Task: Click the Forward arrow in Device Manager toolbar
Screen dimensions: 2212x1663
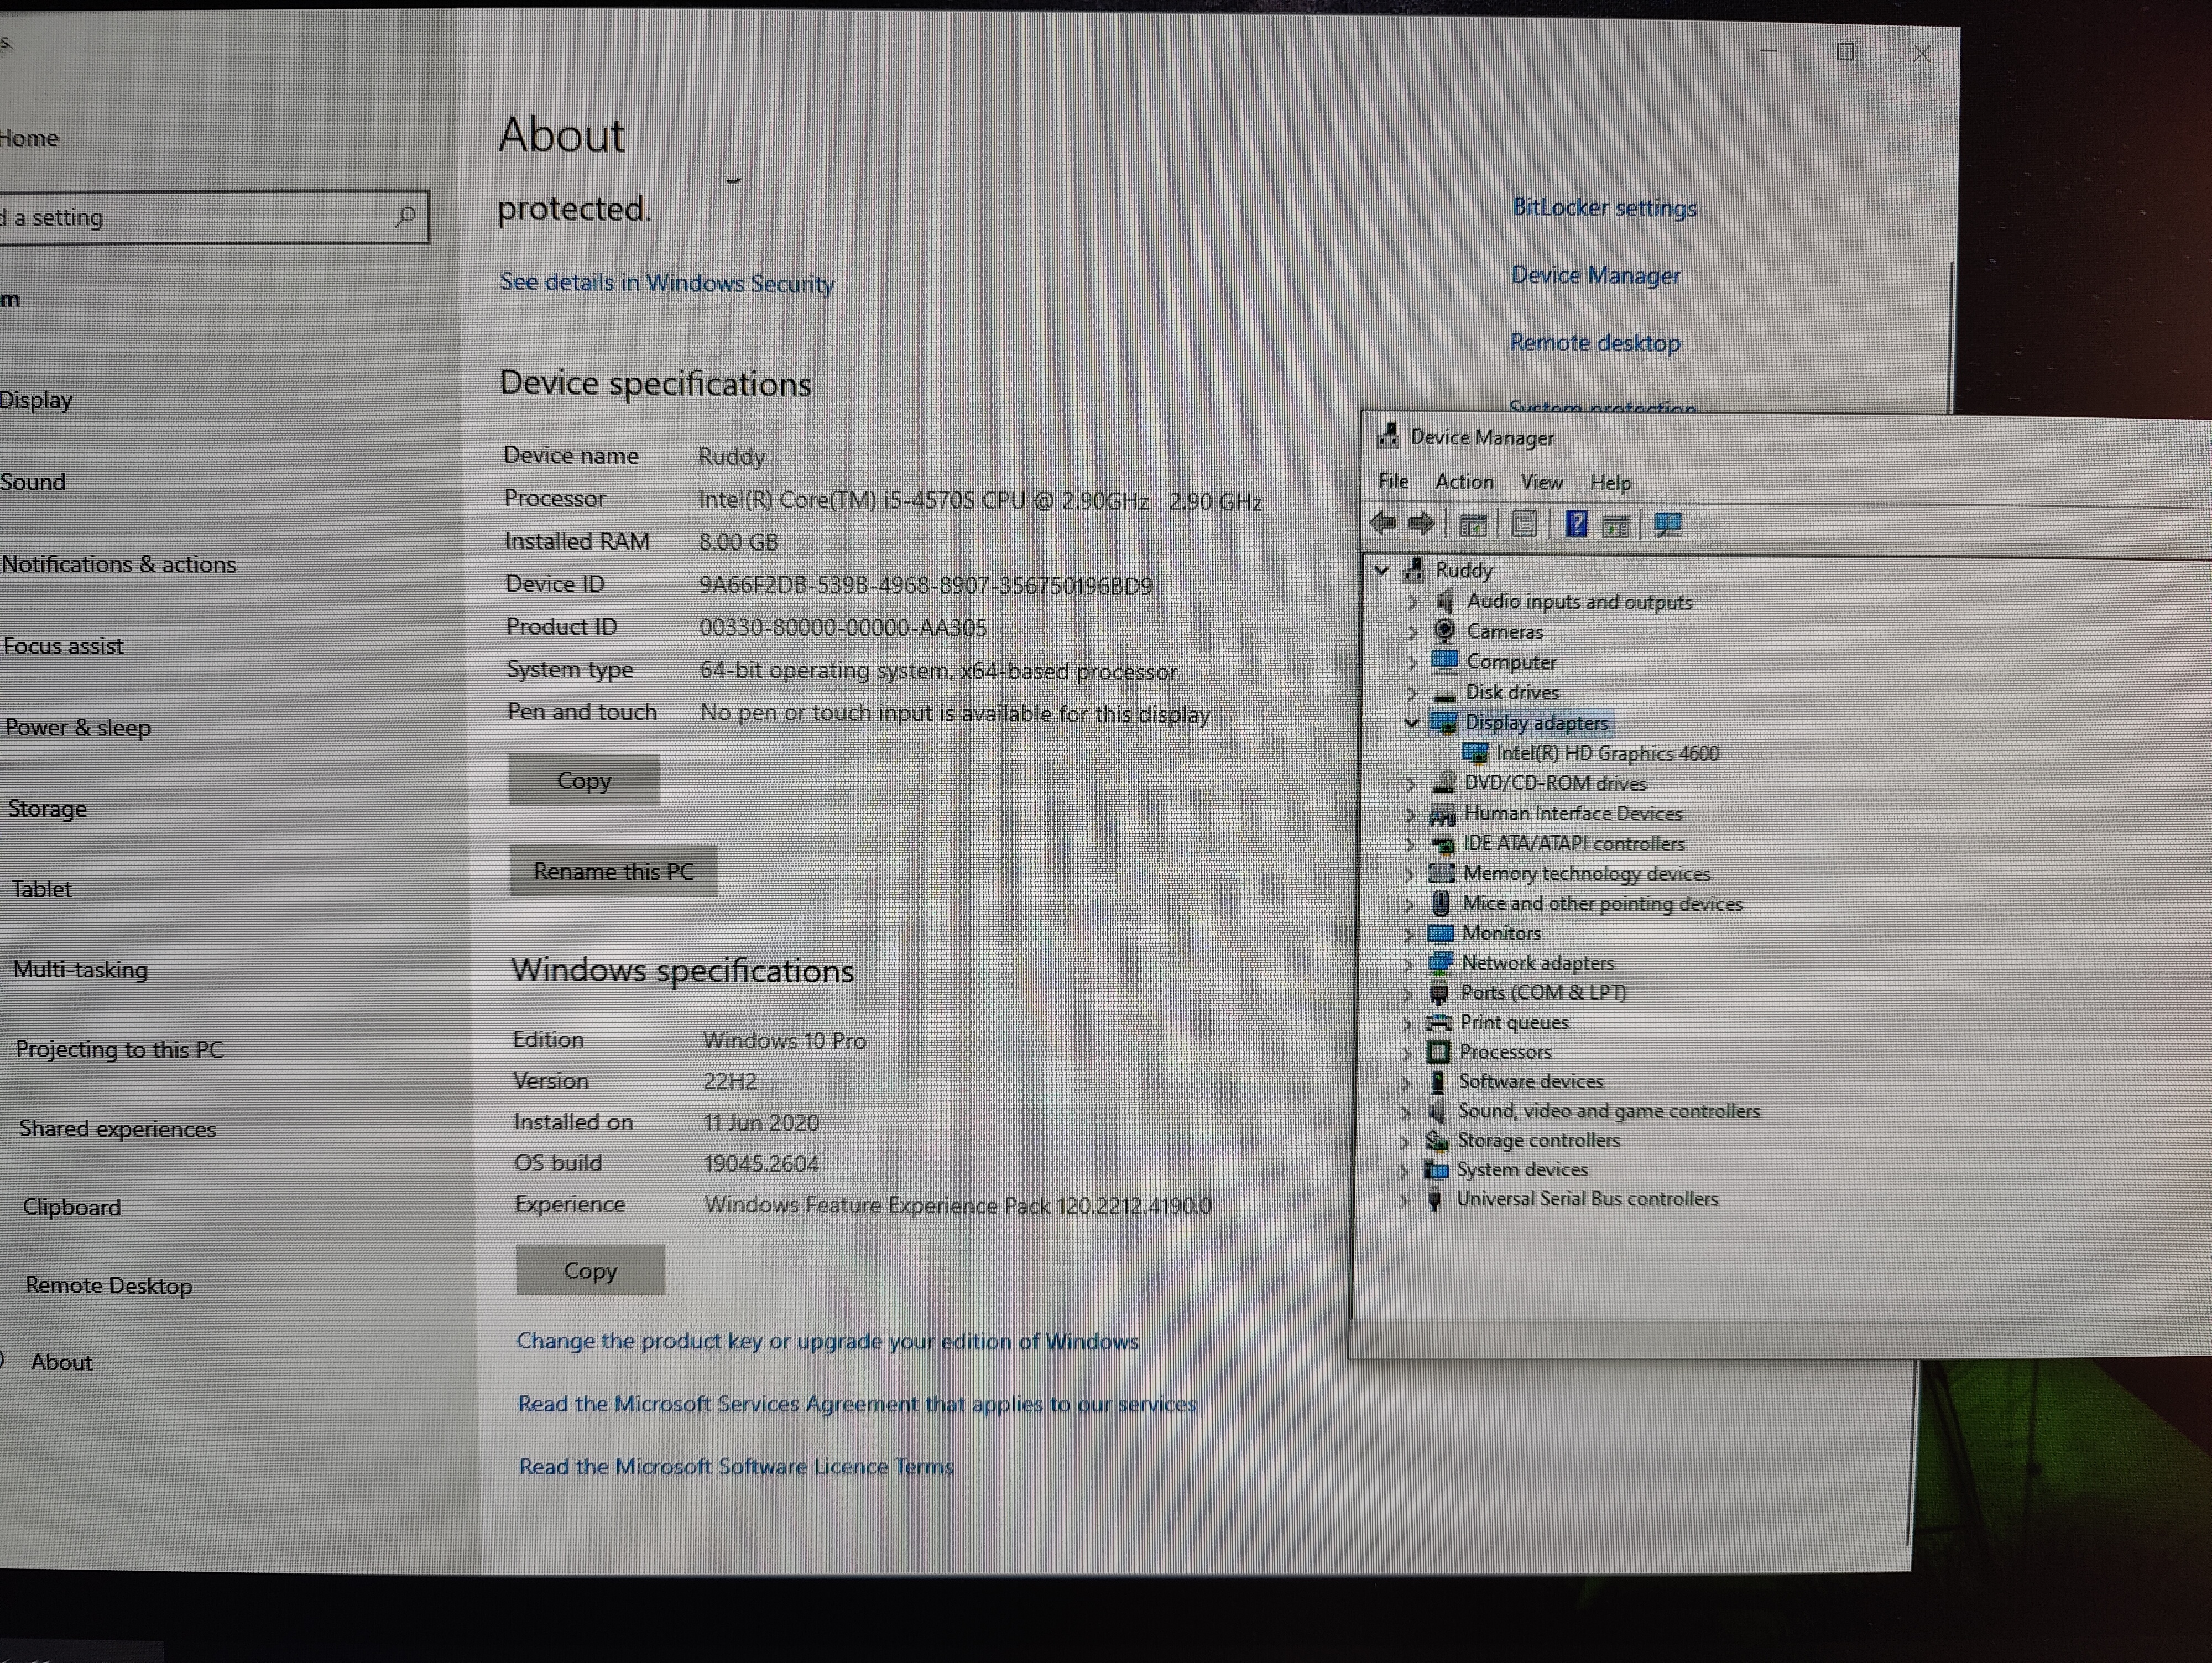Action: (x=1421, y=523)
